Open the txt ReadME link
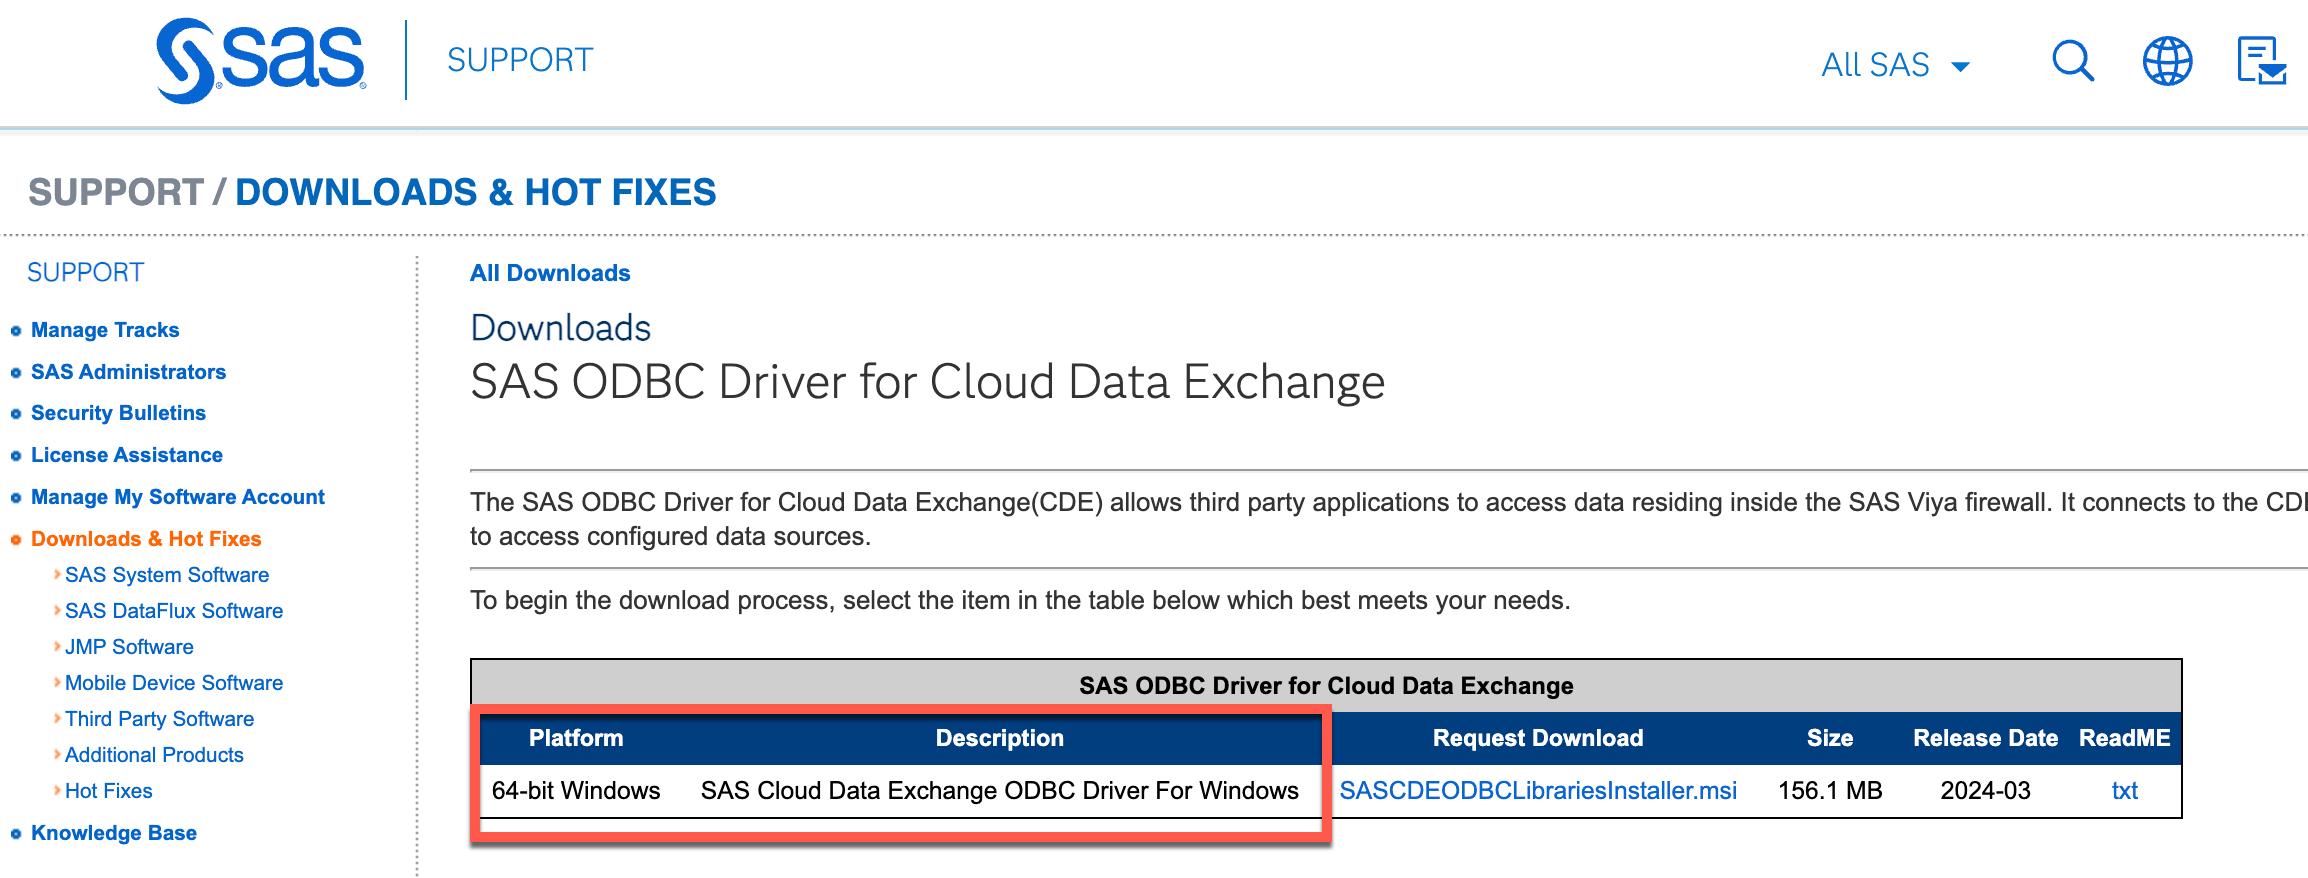 [x=2124, y=791]
